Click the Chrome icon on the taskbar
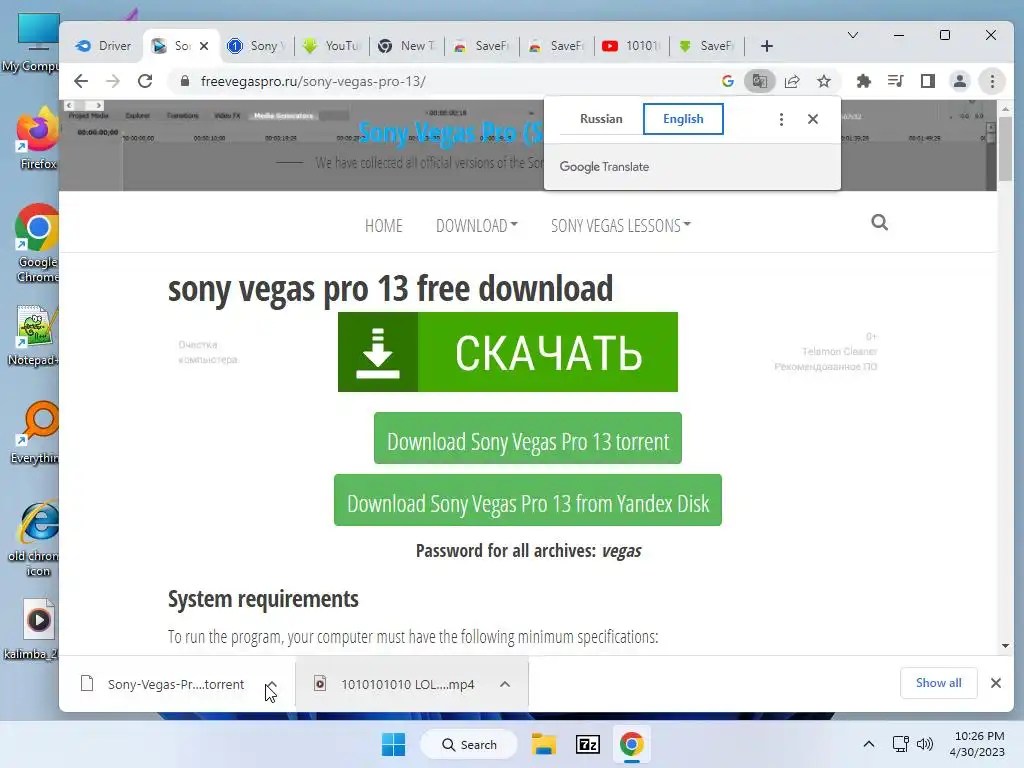The width and height of the screenshot is (1024, 768). pos(632,744)
